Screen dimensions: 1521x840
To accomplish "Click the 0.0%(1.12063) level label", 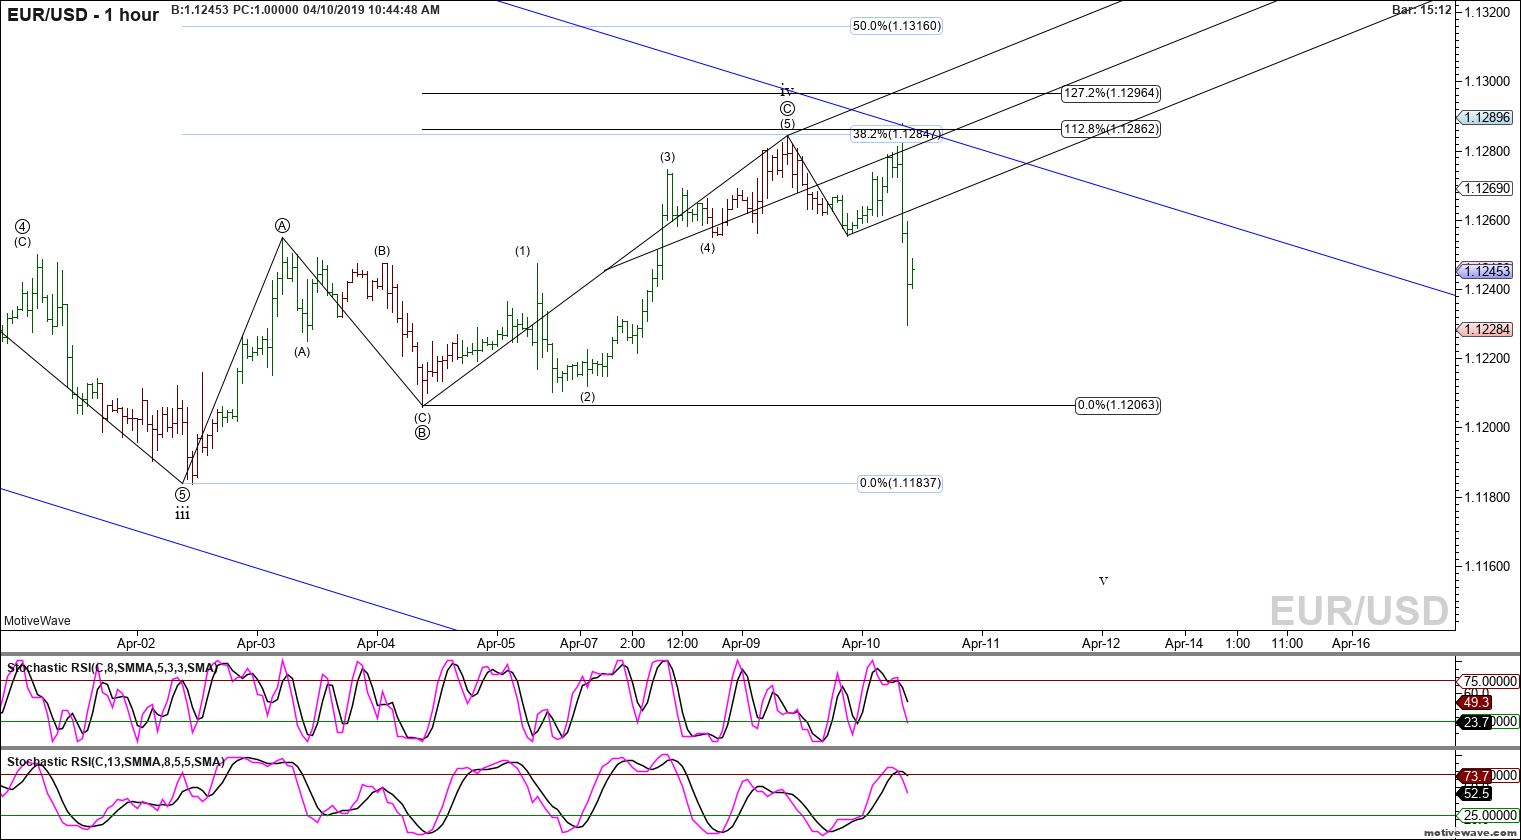I will 1118,405.
